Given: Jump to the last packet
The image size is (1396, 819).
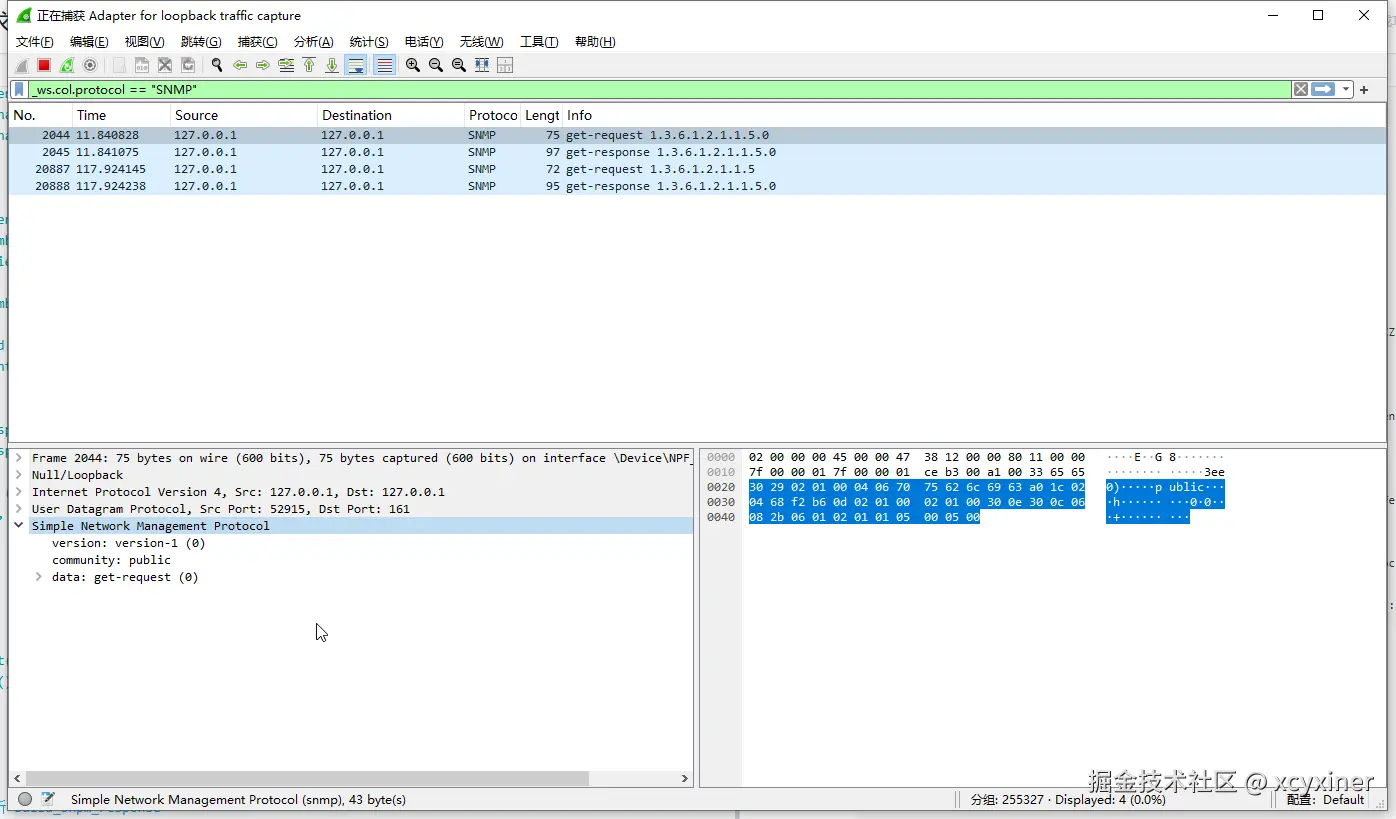Looking at the screenshot, I should (332, 65).
